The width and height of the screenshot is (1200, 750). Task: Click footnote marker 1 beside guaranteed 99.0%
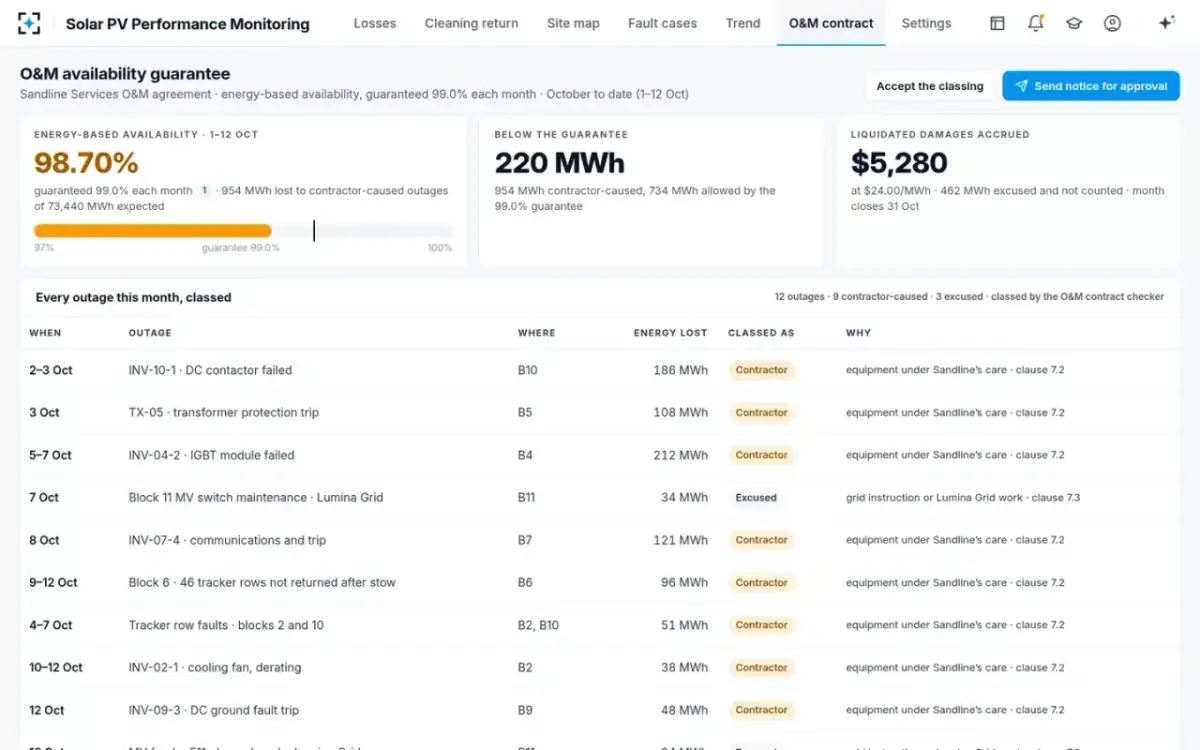204,190
